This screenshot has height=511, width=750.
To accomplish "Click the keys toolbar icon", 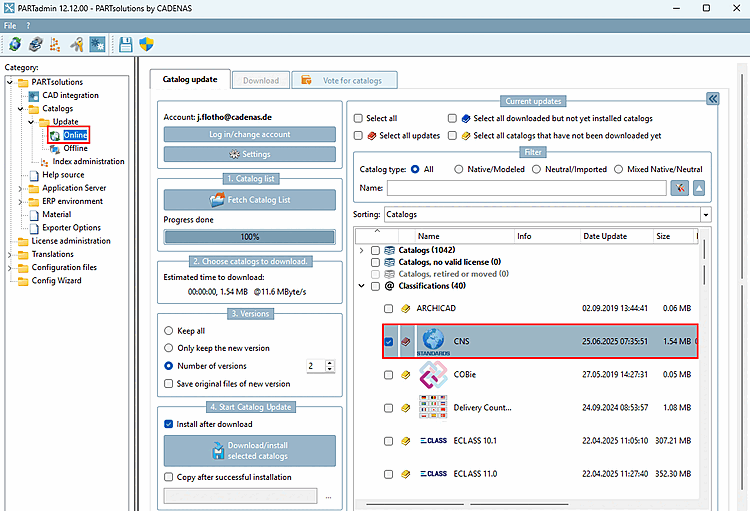I will click(x=77, y=44).
